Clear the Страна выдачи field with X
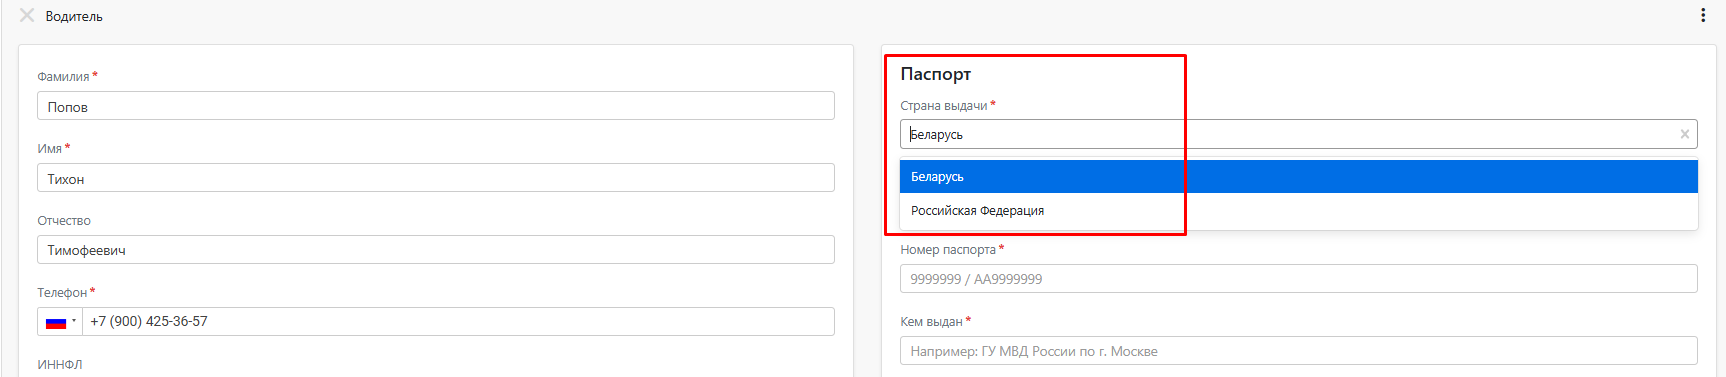This screenshot has width=1726, height=377. pyautogui.click(x=1685, y=134)
